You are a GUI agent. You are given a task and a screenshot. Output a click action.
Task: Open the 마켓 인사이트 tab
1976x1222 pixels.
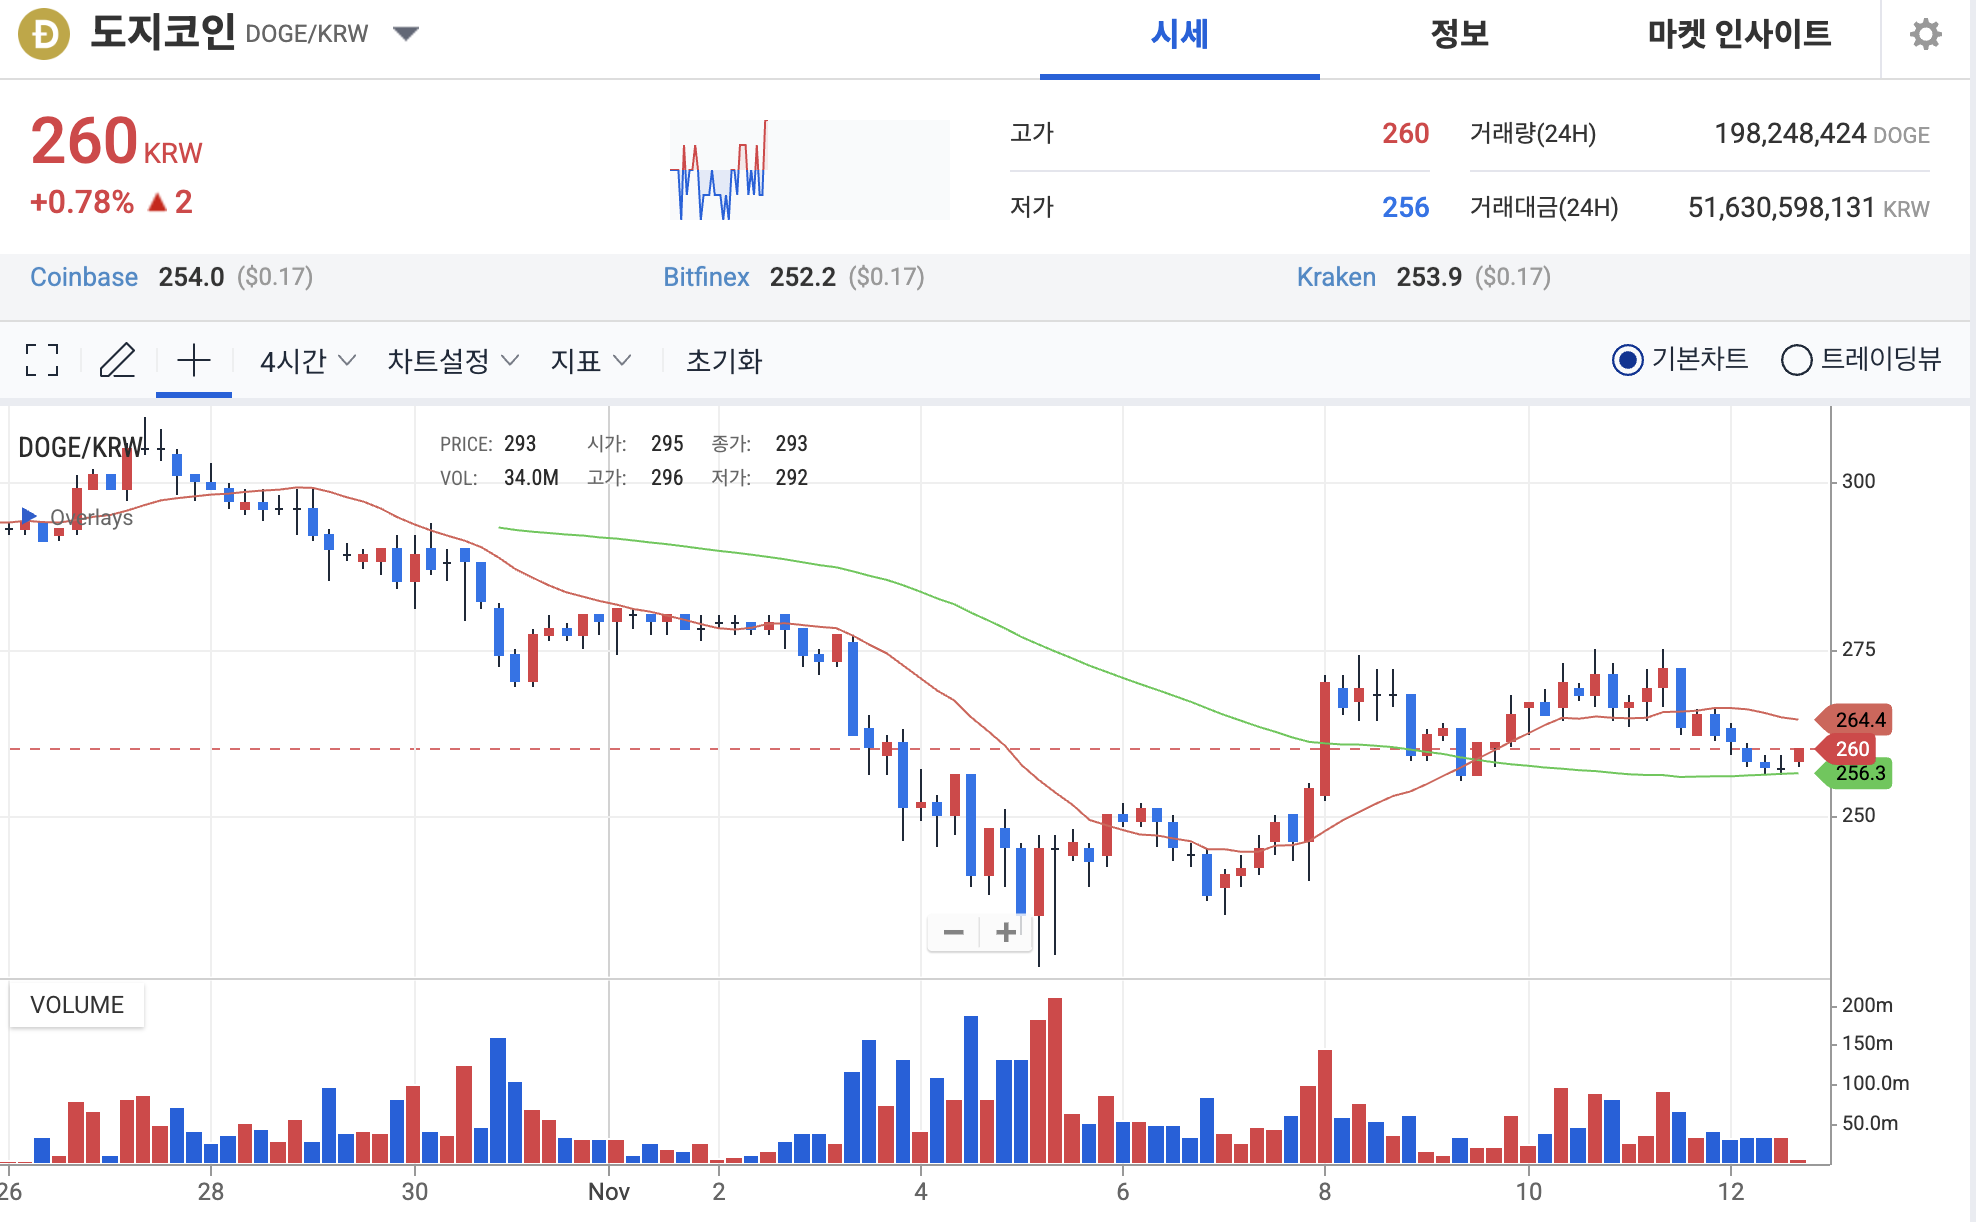[1739, 35]
